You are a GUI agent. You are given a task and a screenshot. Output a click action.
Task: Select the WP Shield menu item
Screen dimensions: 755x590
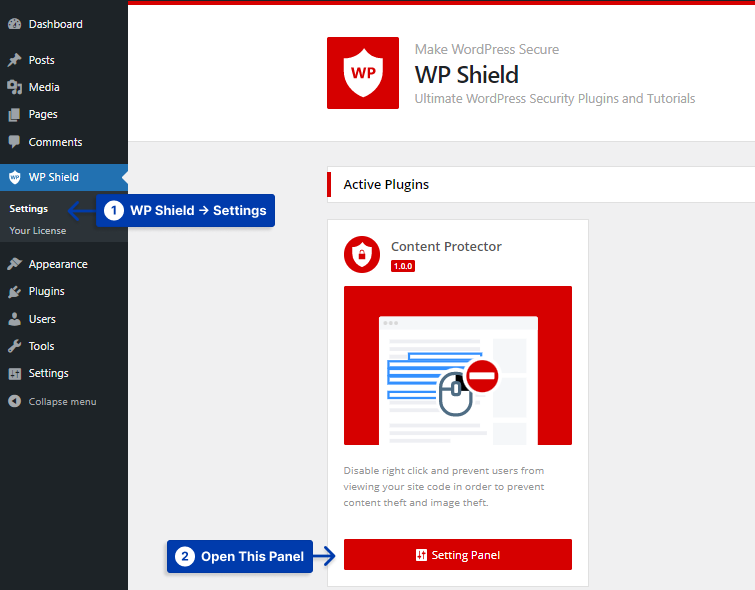pyautogui.click(x=64, y=177)
